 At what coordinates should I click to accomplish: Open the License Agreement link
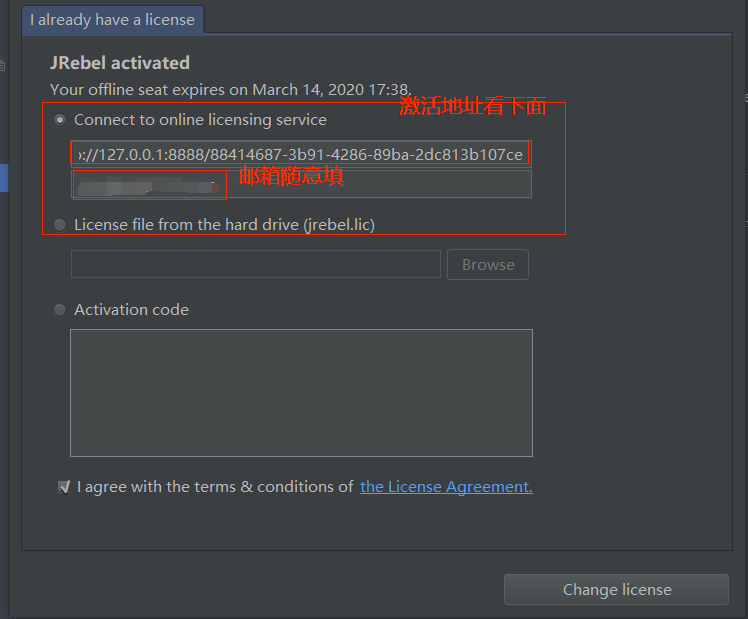coord(447,486)
